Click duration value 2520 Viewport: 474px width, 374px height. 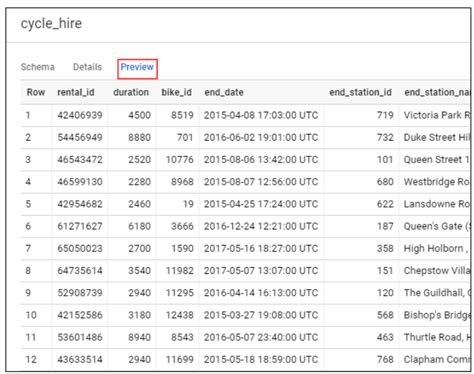pos(139,160)
